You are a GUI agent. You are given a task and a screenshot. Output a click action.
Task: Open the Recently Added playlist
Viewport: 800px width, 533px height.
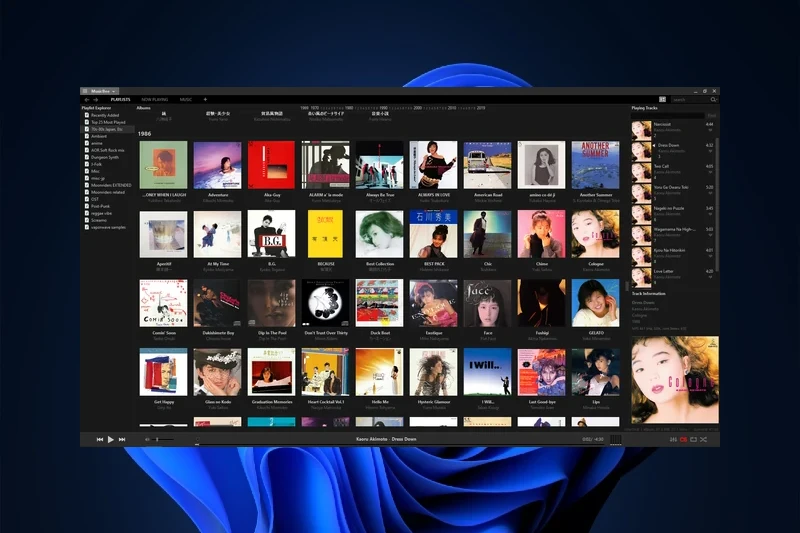(105, 115)
